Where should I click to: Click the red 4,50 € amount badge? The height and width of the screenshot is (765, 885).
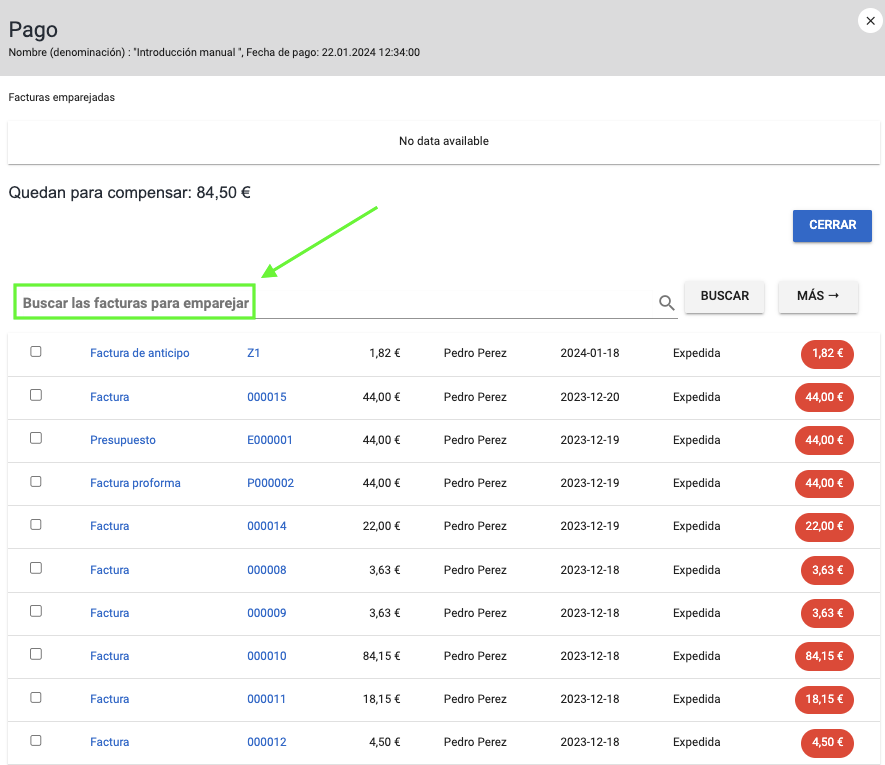click(x=827, y=743)
